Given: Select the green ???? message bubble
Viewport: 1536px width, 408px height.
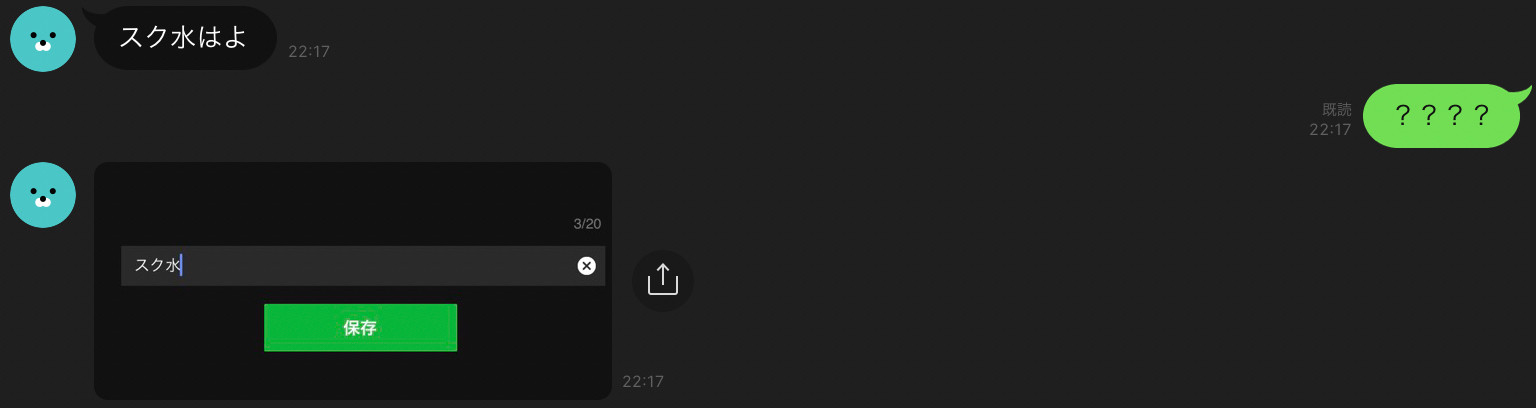Looking at the screenshot, I should pyautogui.click(x=1442, y=116).
